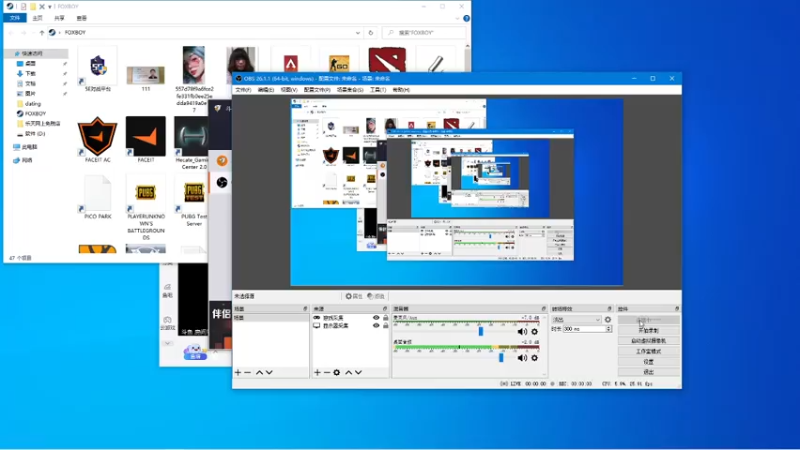
Task: Open the OBS 文件(F) menu
Action: point(243,90)
